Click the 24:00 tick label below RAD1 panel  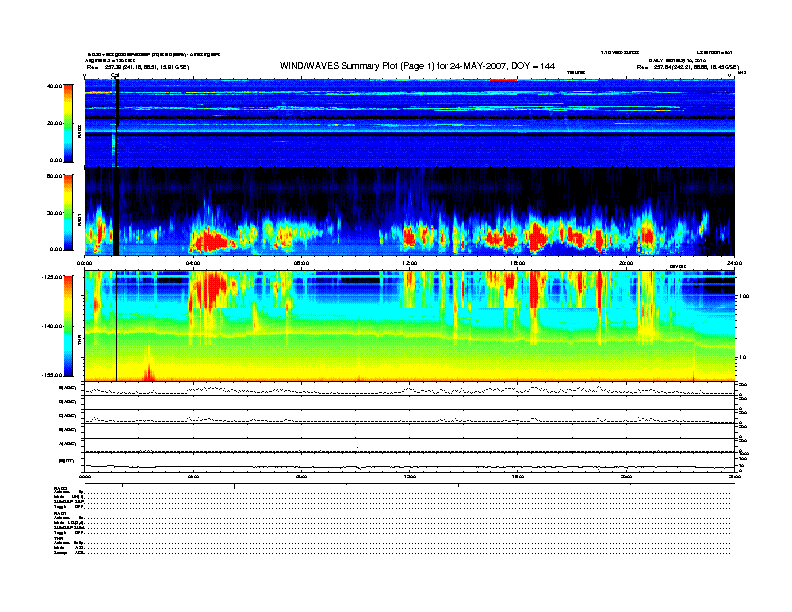tap(734, 263)
